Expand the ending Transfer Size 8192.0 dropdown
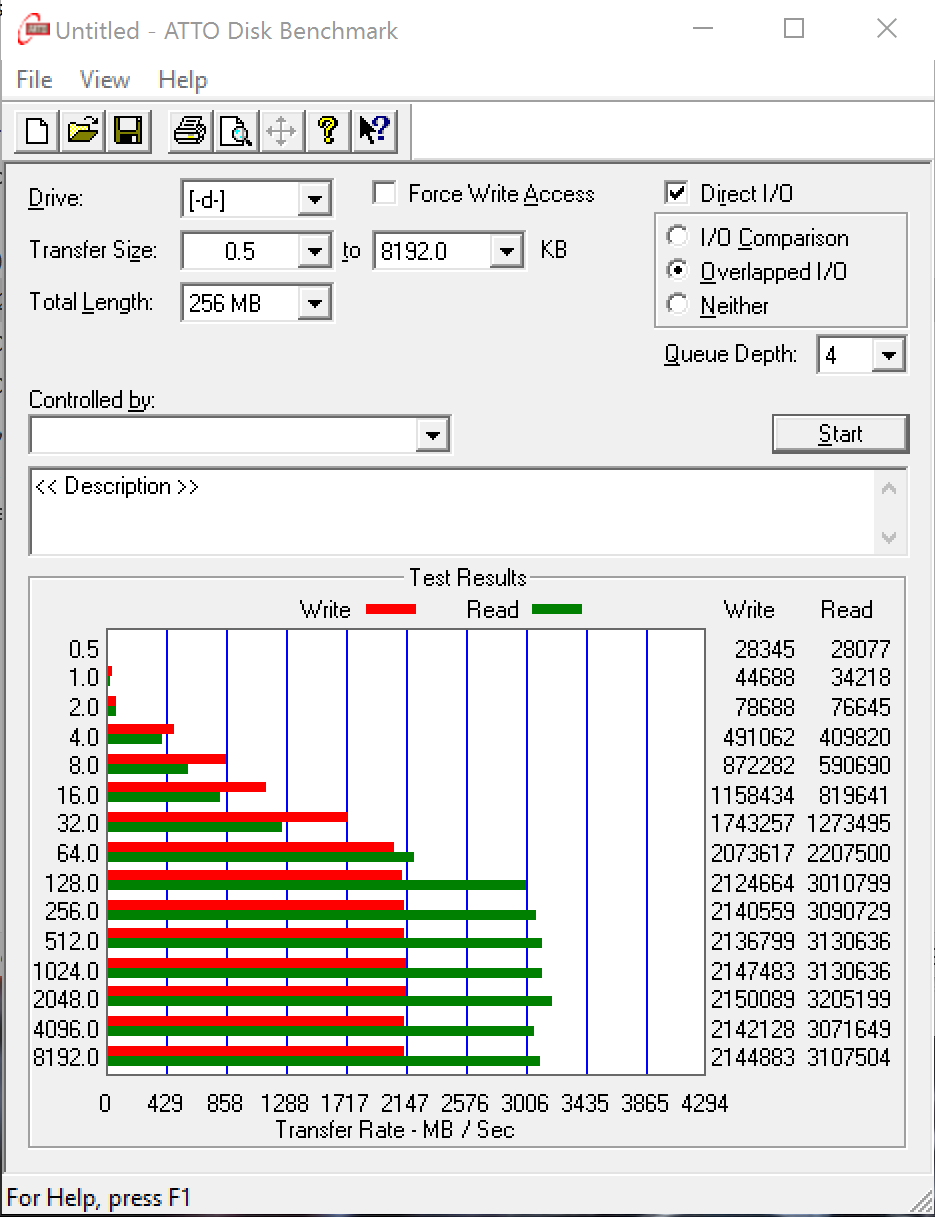The height and width of the screenshot is (1217, 935). 506,251
